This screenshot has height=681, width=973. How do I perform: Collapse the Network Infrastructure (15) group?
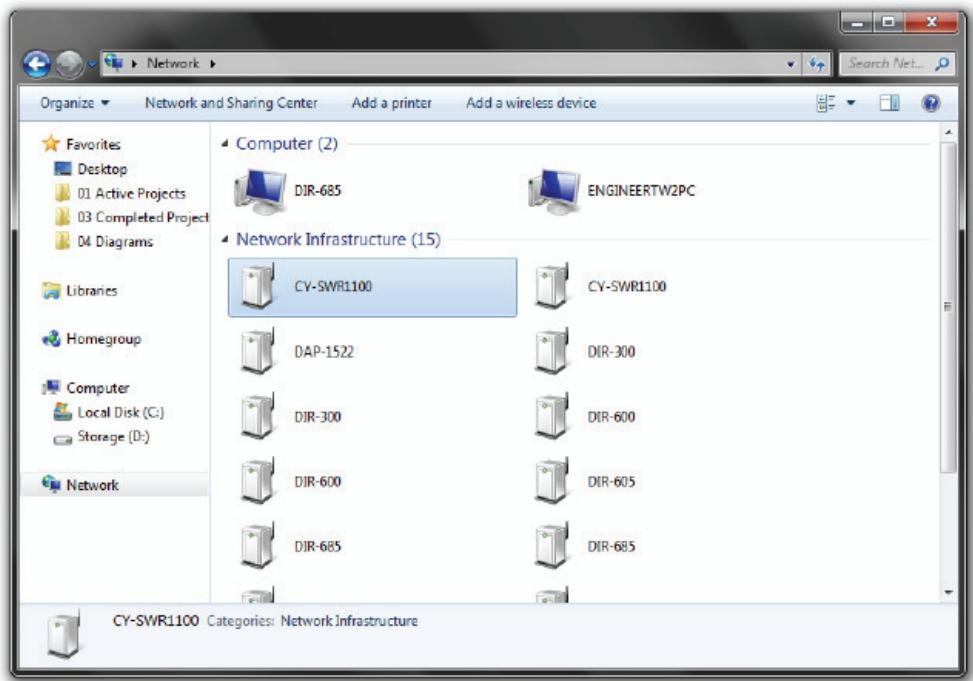(x=225, y=240)
